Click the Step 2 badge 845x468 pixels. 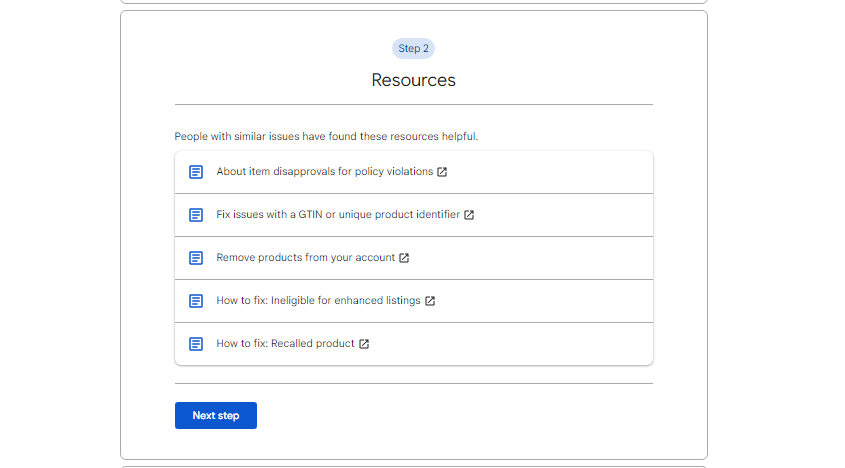[x=413, y=49]
